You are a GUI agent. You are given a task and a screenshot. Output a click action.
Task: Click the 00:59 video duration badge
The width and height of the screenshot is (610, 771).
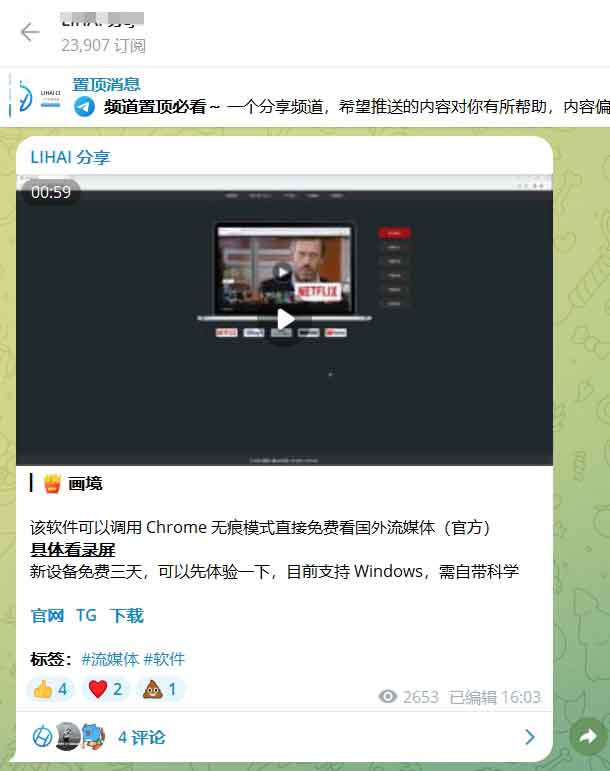[50, 192]
